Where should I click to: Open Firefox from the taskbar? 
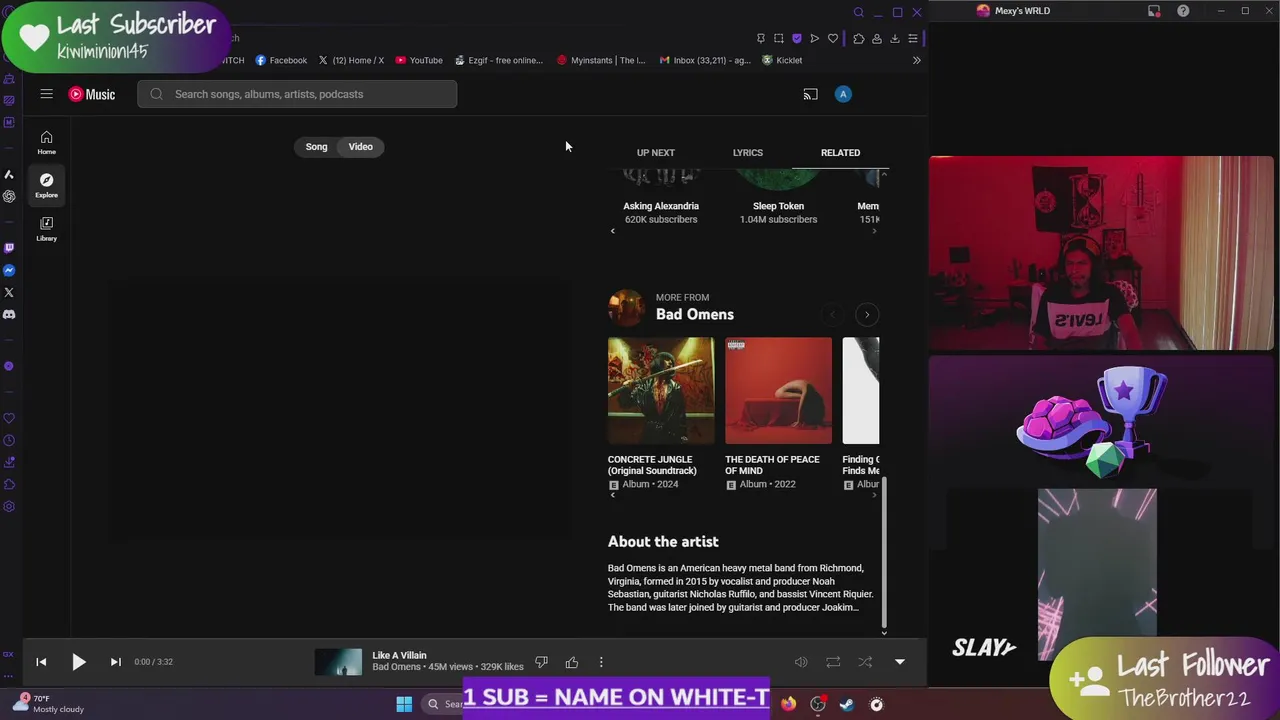[789, 704]
